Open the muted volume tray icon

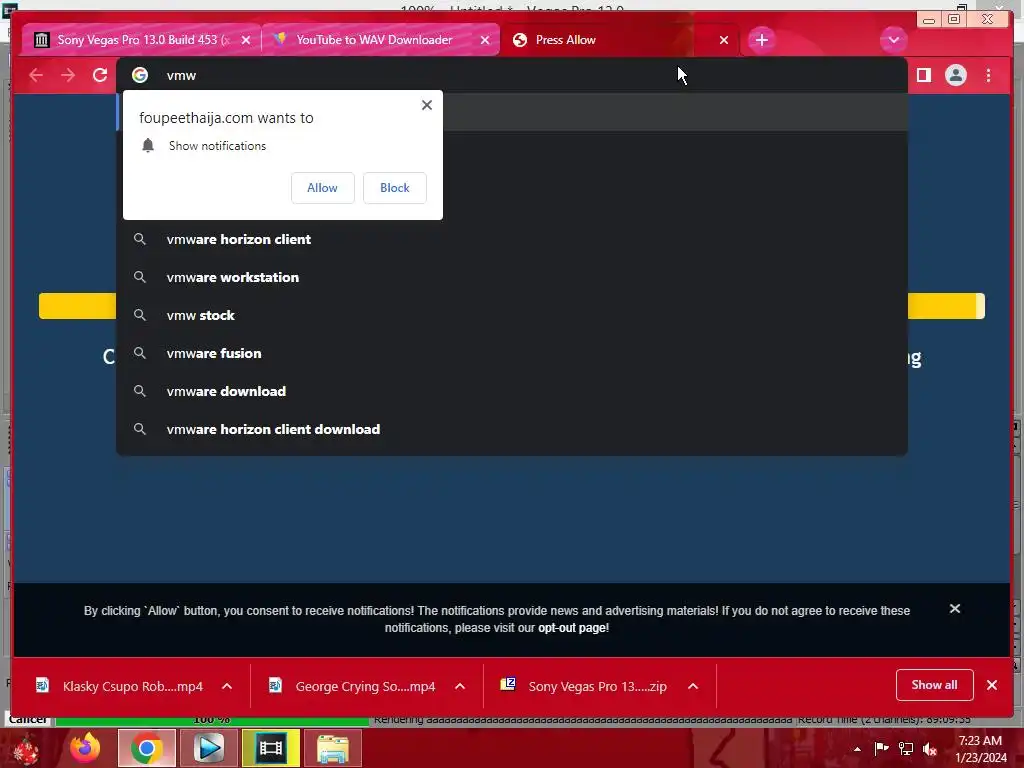click(x=930, y=748)
